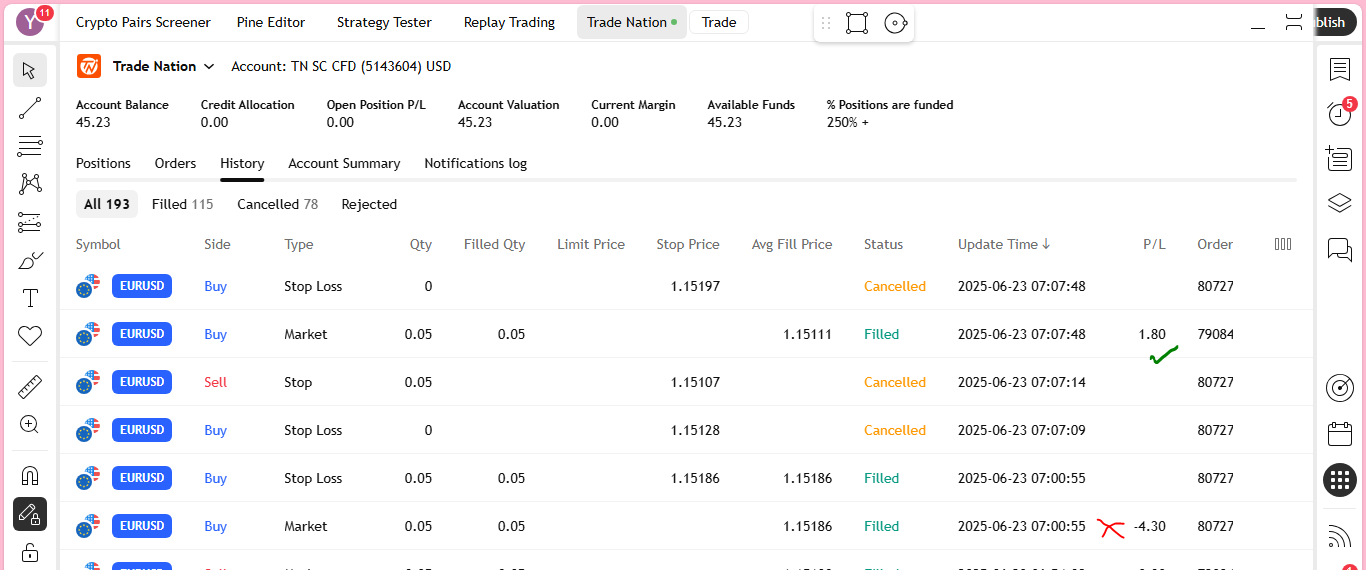
Task: Click EURUSD symbol in first history row
Action: click(142, 286)
